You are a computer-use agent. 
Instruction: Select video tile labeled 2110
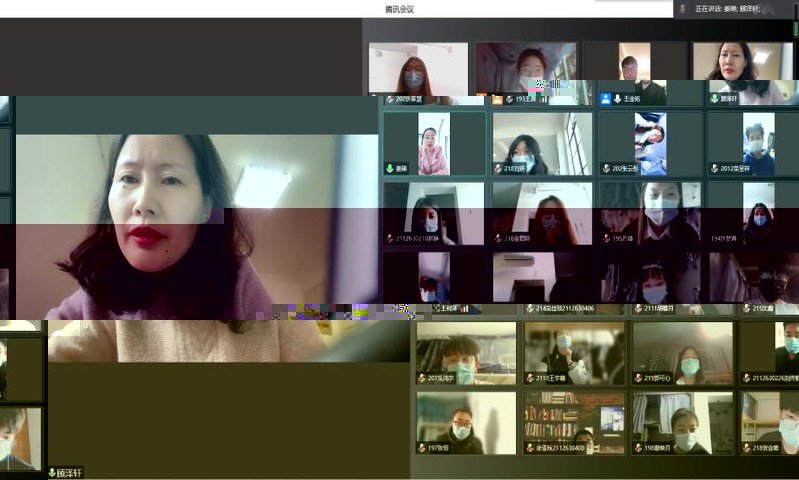(x=574, y=353)
